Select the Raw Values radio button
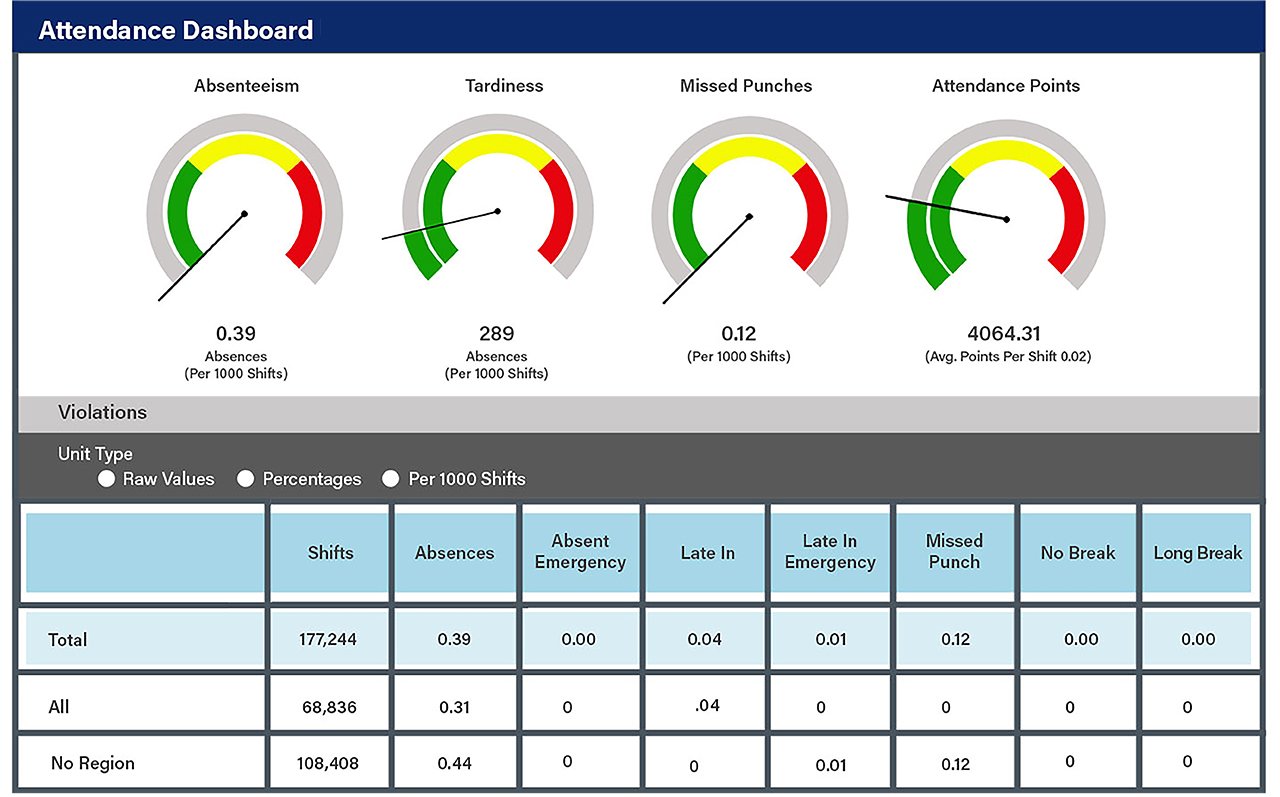 coord(107,479)
